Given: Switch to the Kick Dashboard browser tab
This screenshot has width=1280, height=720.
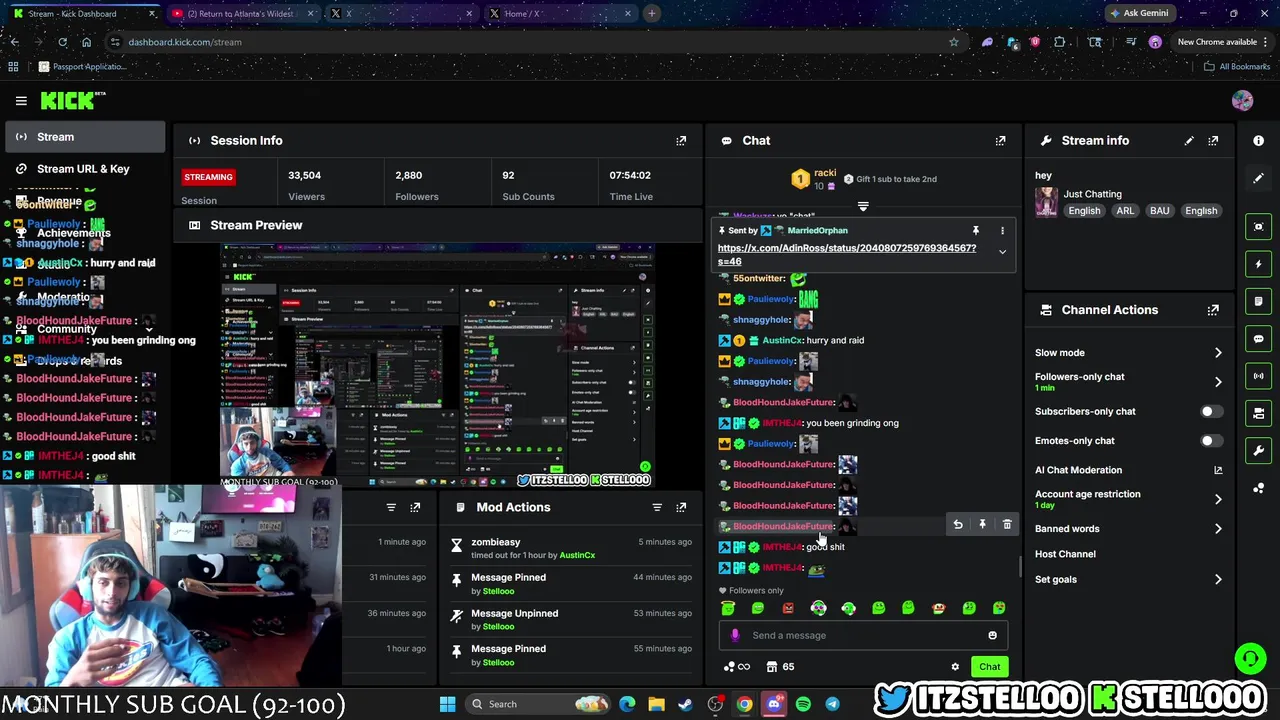Looking at the screenshot, I should pyautogui.click(x=84, y=14).
